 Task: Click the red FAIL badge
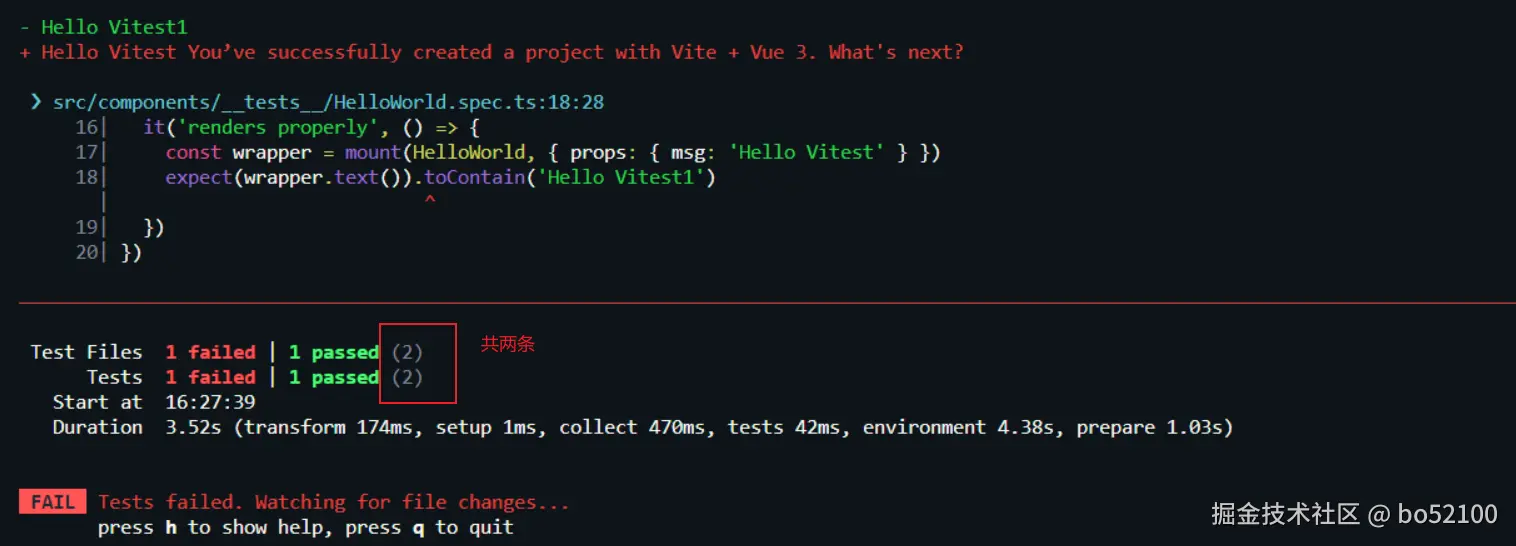click(53, 502)
